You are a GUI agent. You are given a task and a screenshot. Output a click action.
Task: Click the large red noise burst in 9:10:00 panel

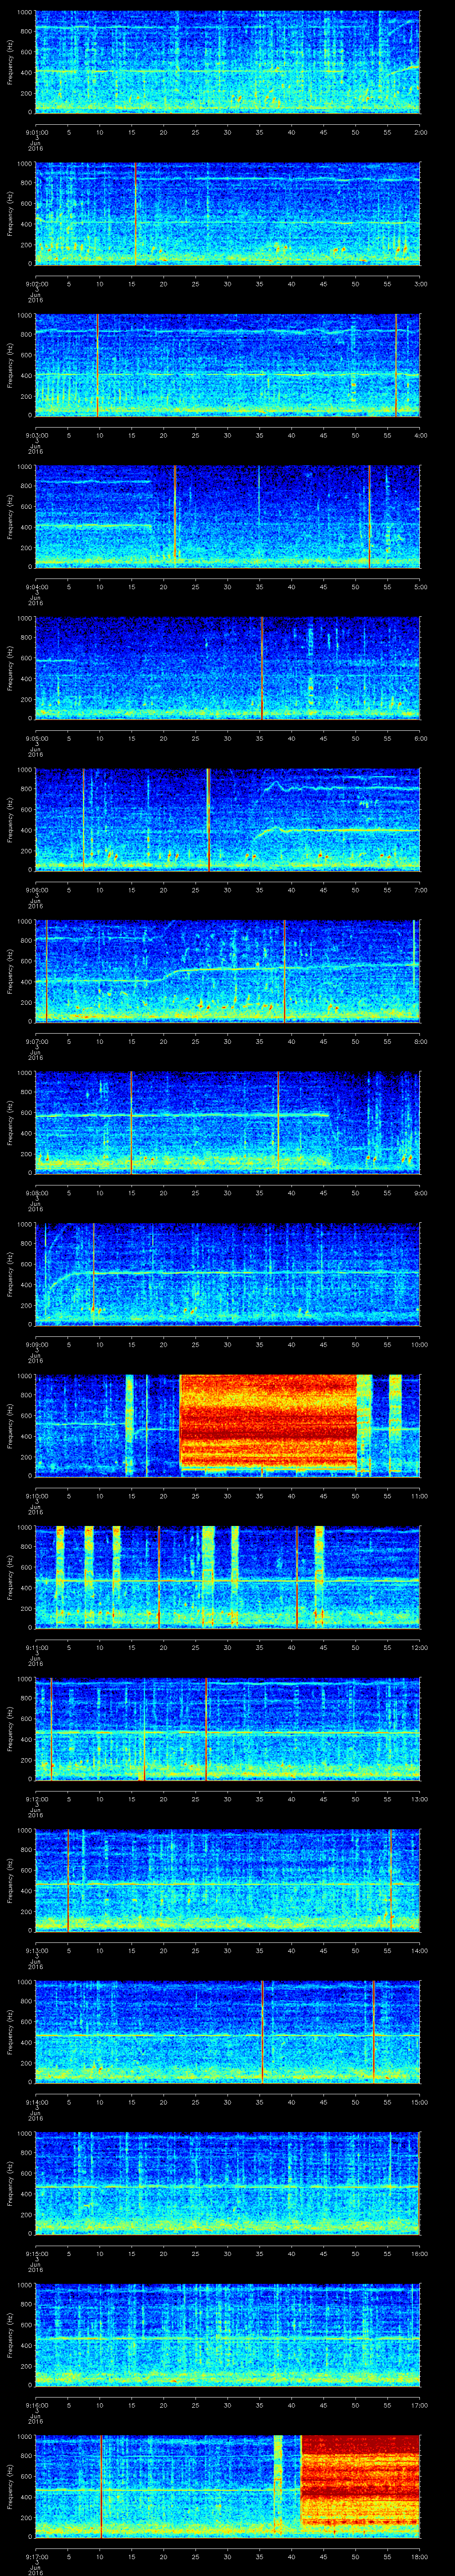268,1422
